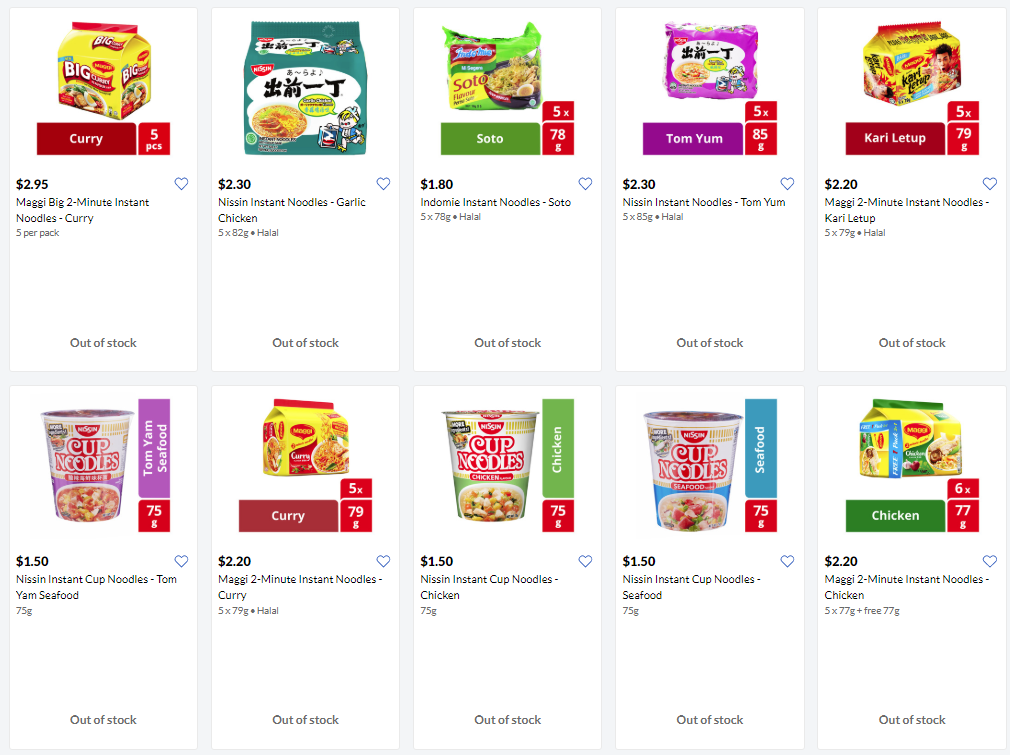Favorite Maggi Big 2-Minute Curry noodles
The image size is (1010, 755).
(x=181, y=184)
